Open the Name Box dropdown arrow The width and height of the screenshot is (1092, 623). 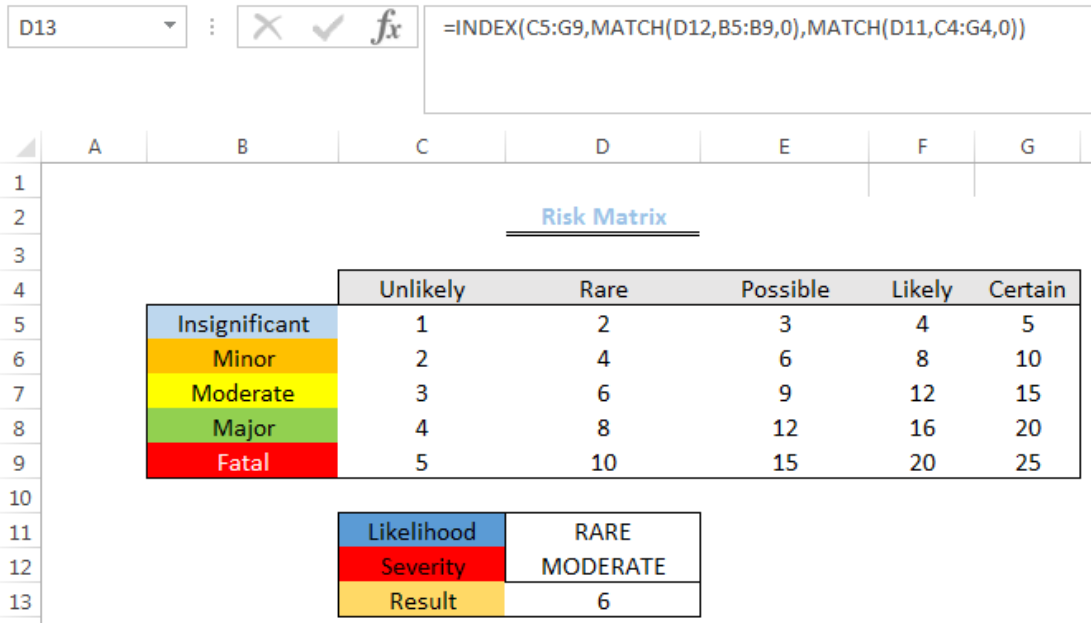[x=168, y=27]
